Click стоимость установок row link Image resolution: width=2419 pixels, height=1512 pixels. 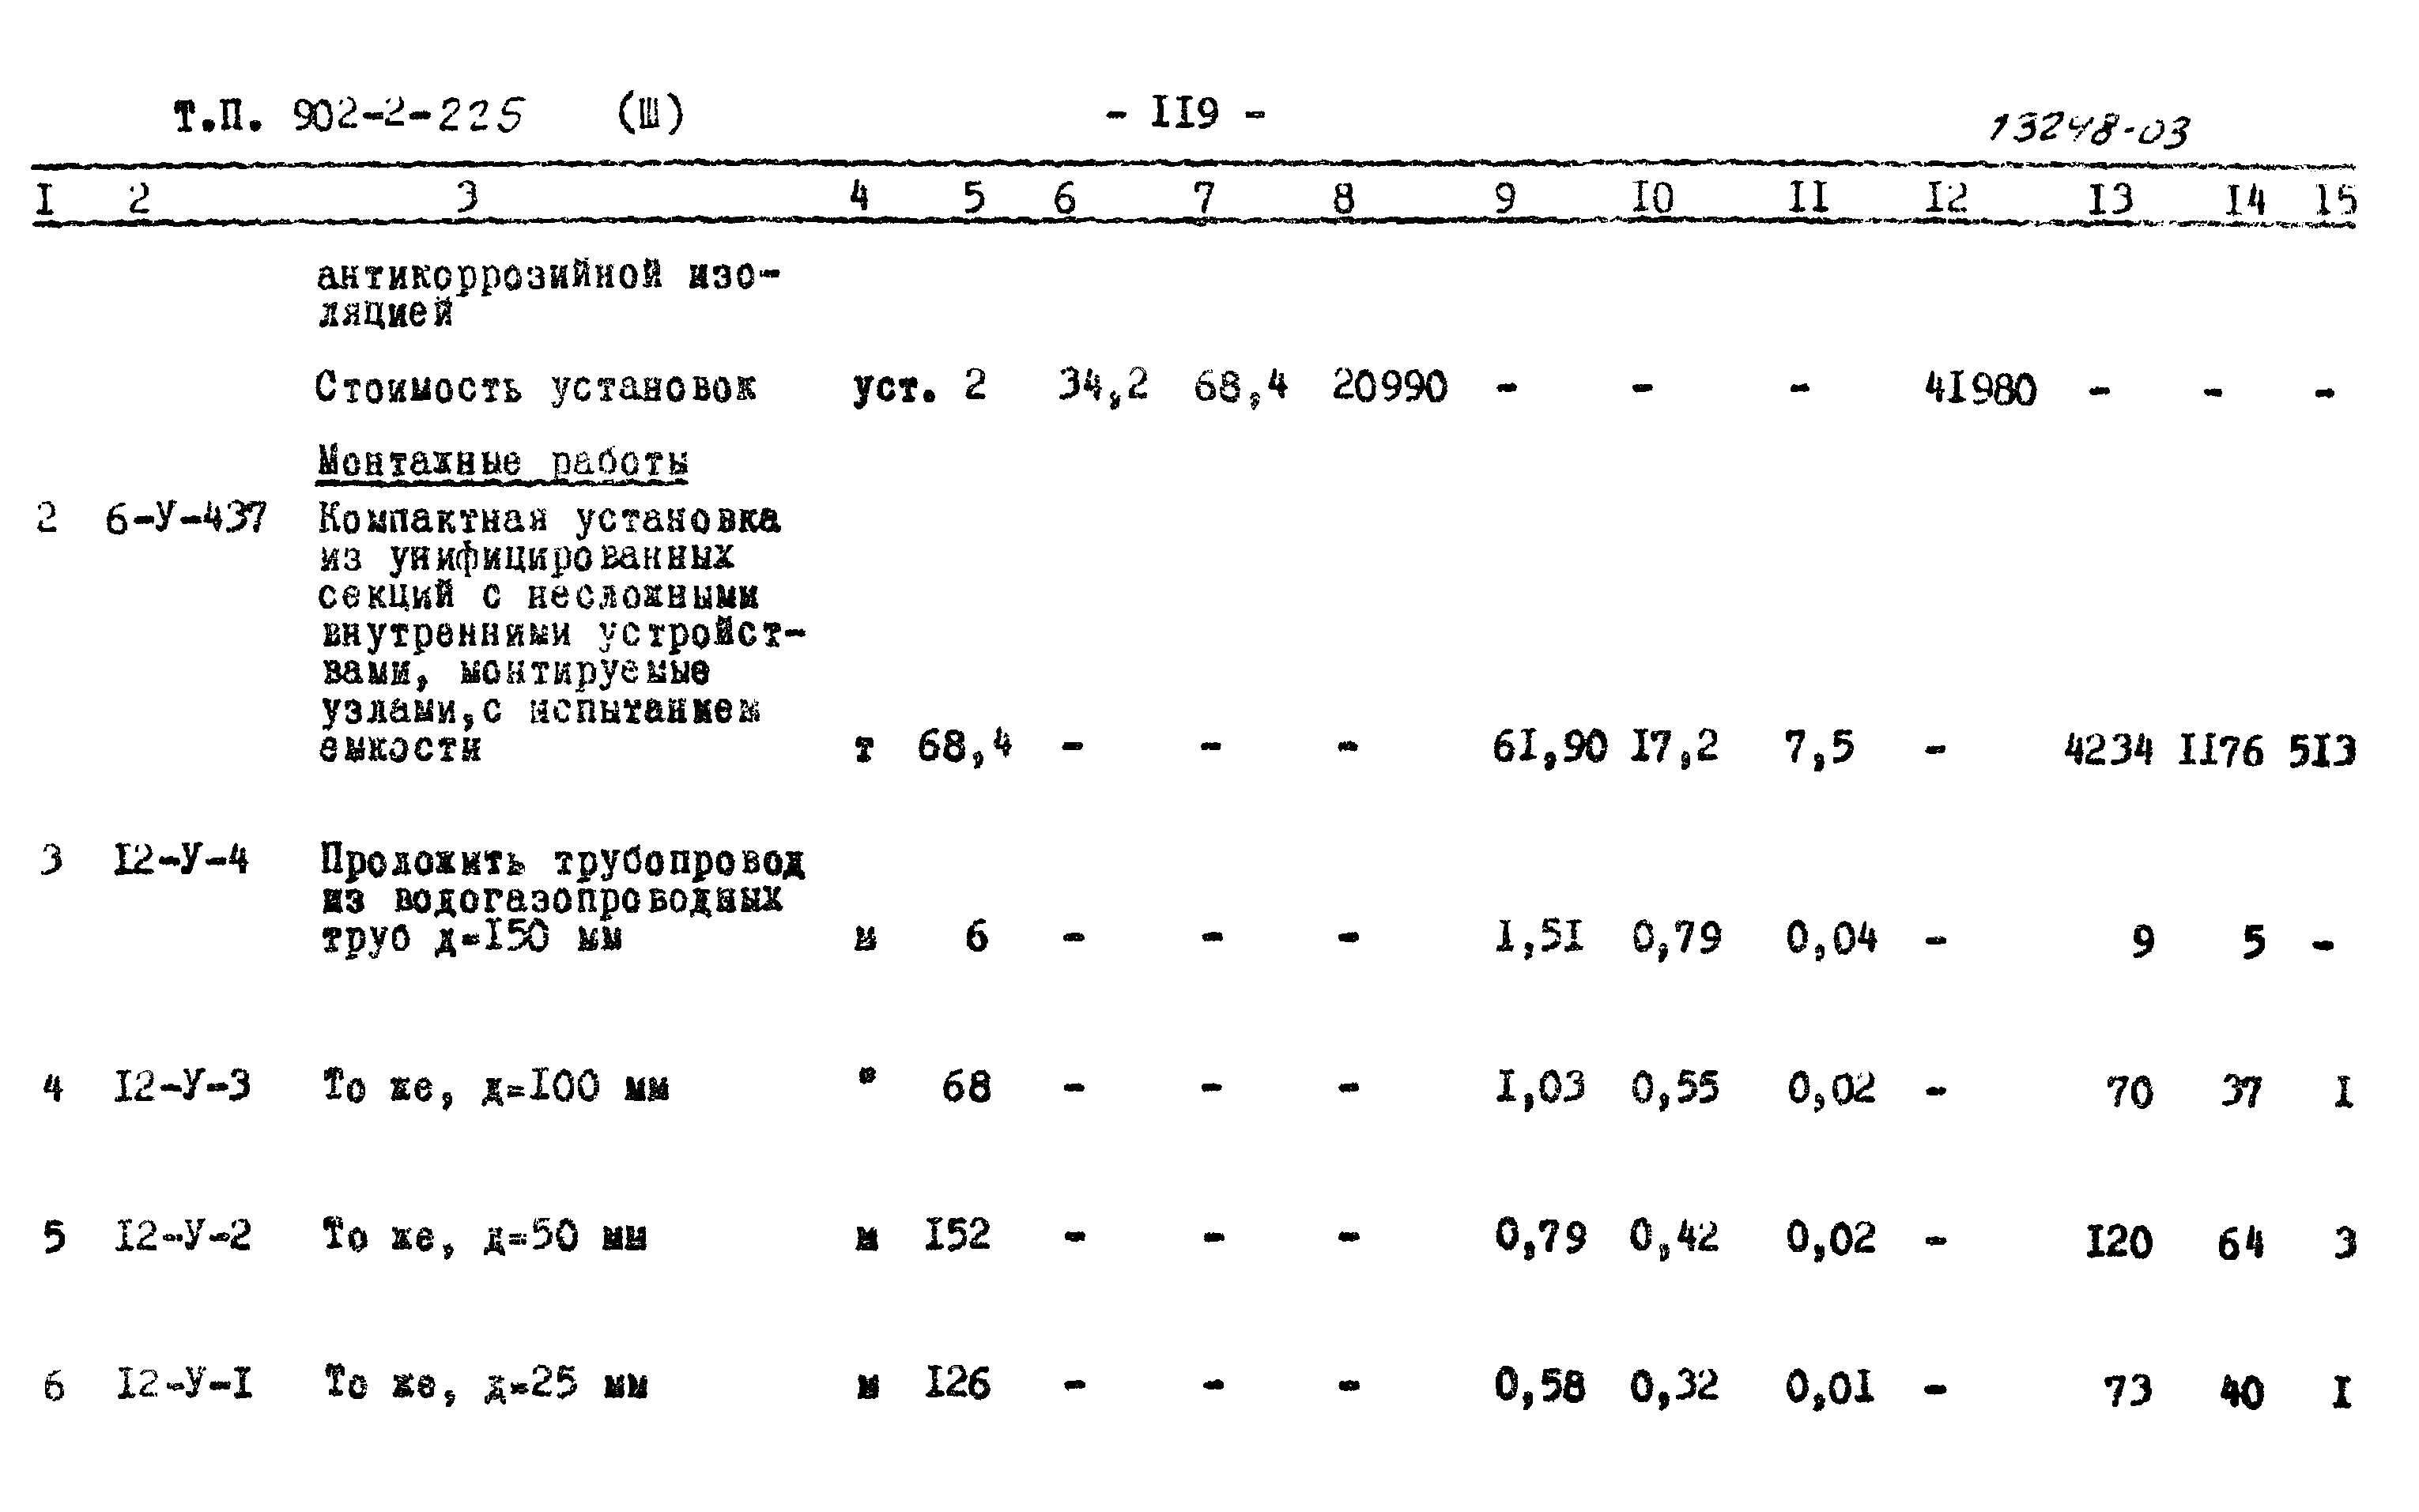(x=472, y=366)
